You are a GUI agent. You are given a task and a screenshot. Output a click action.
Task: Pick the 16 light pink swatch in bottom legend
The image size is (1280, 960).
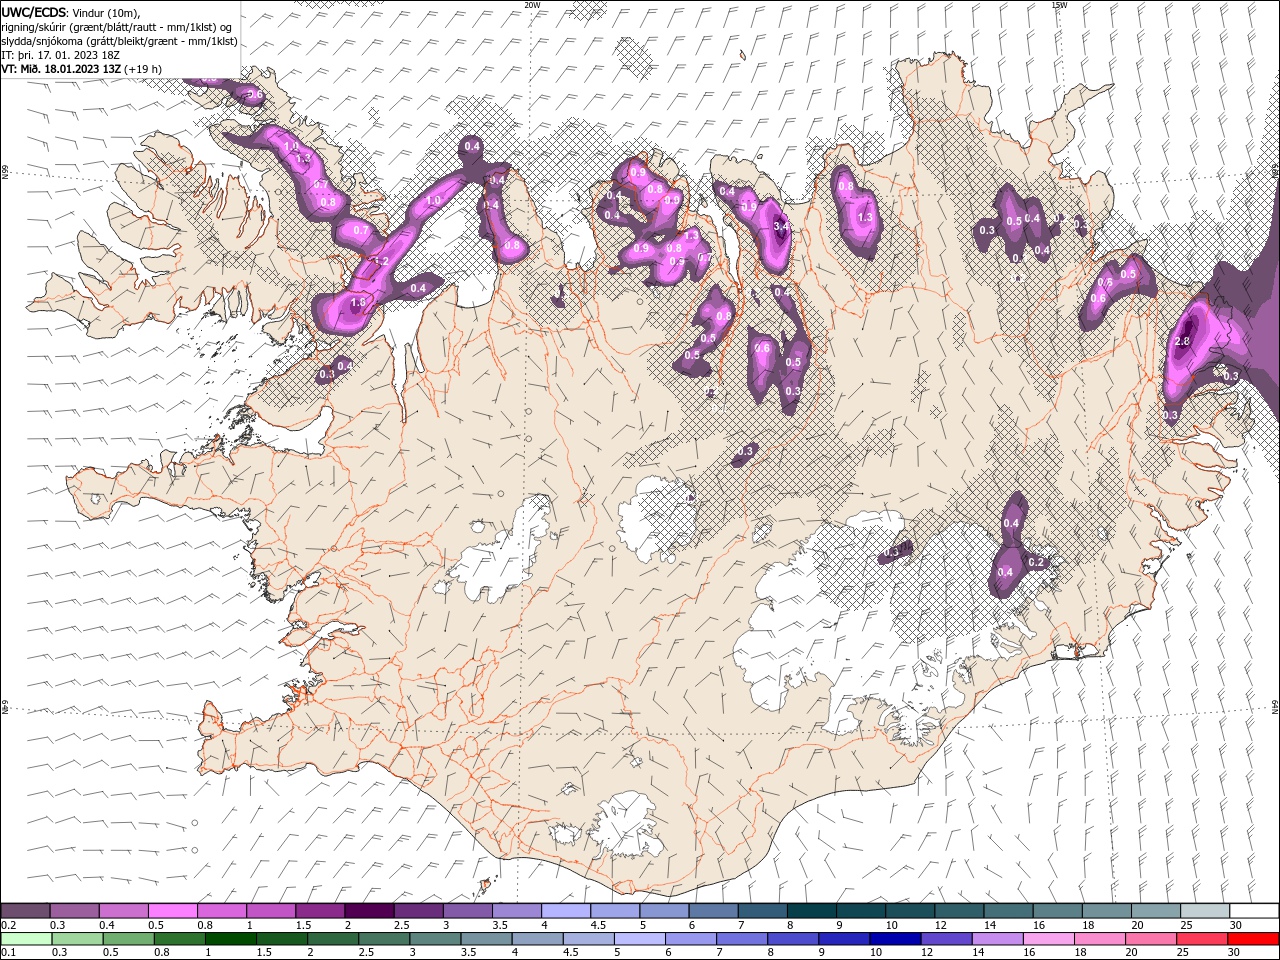(x=1048, y=939)
